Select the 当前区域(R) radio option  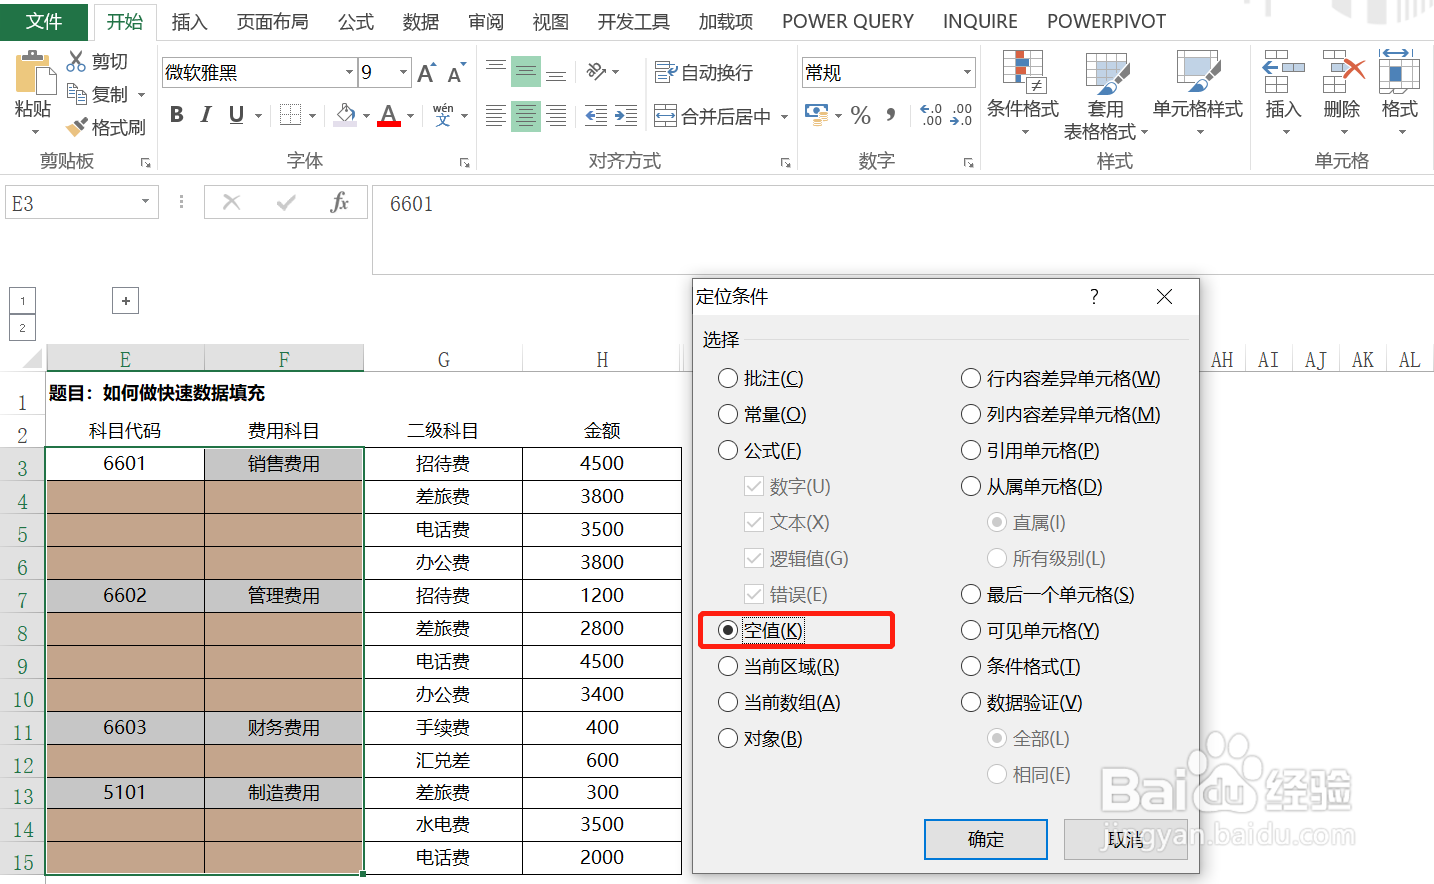779,666
